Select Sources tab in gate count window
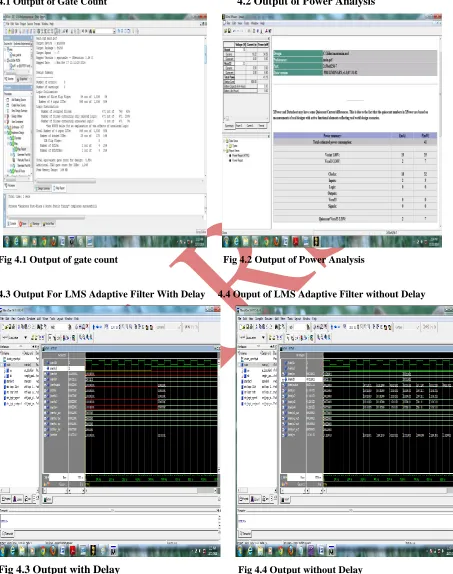453x574 pixels. coord(10,79)
